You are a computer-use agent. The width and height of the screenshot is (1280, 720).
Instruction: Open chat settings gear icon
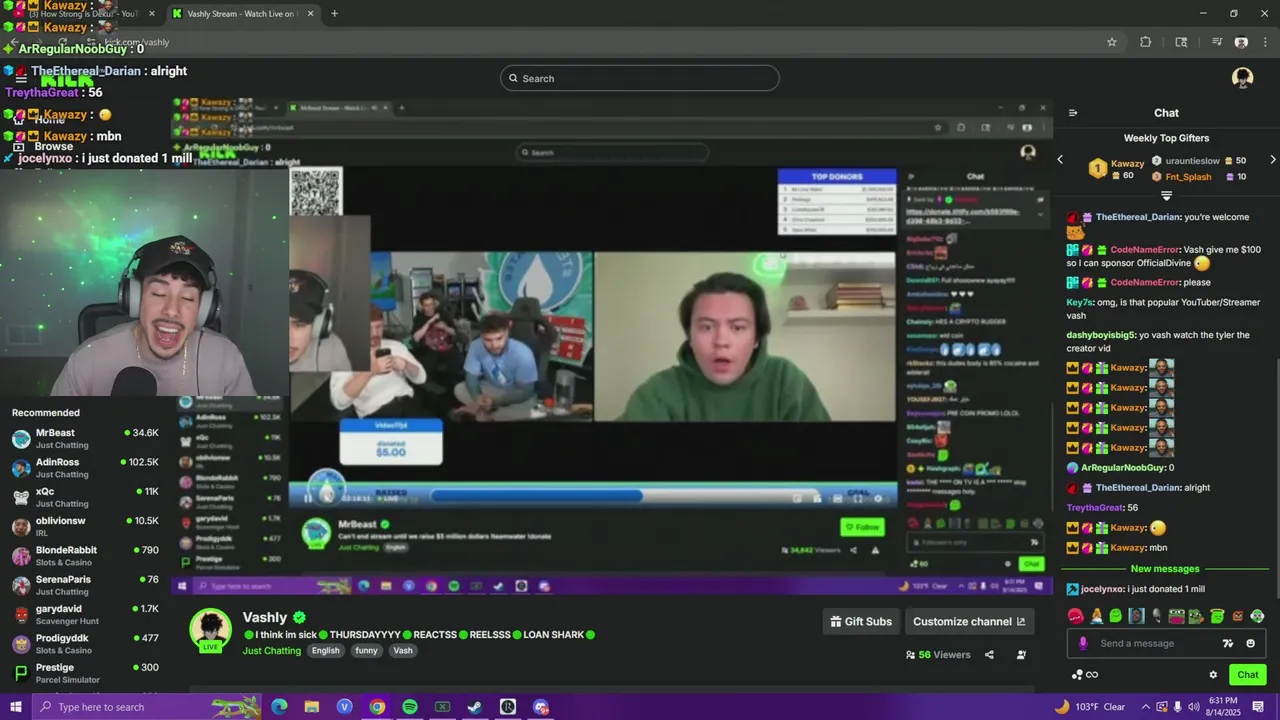pyautogui.click(x=1213, y=675)
